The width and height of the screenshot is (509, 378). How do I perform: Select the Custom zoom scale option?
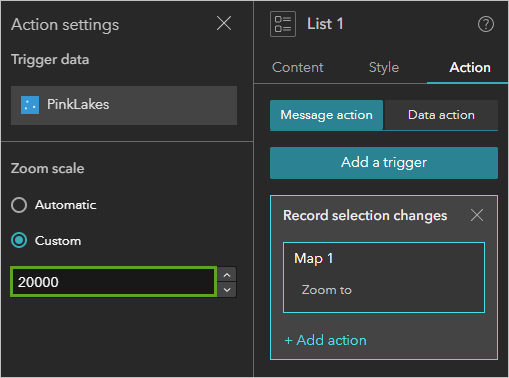point(19,240)
